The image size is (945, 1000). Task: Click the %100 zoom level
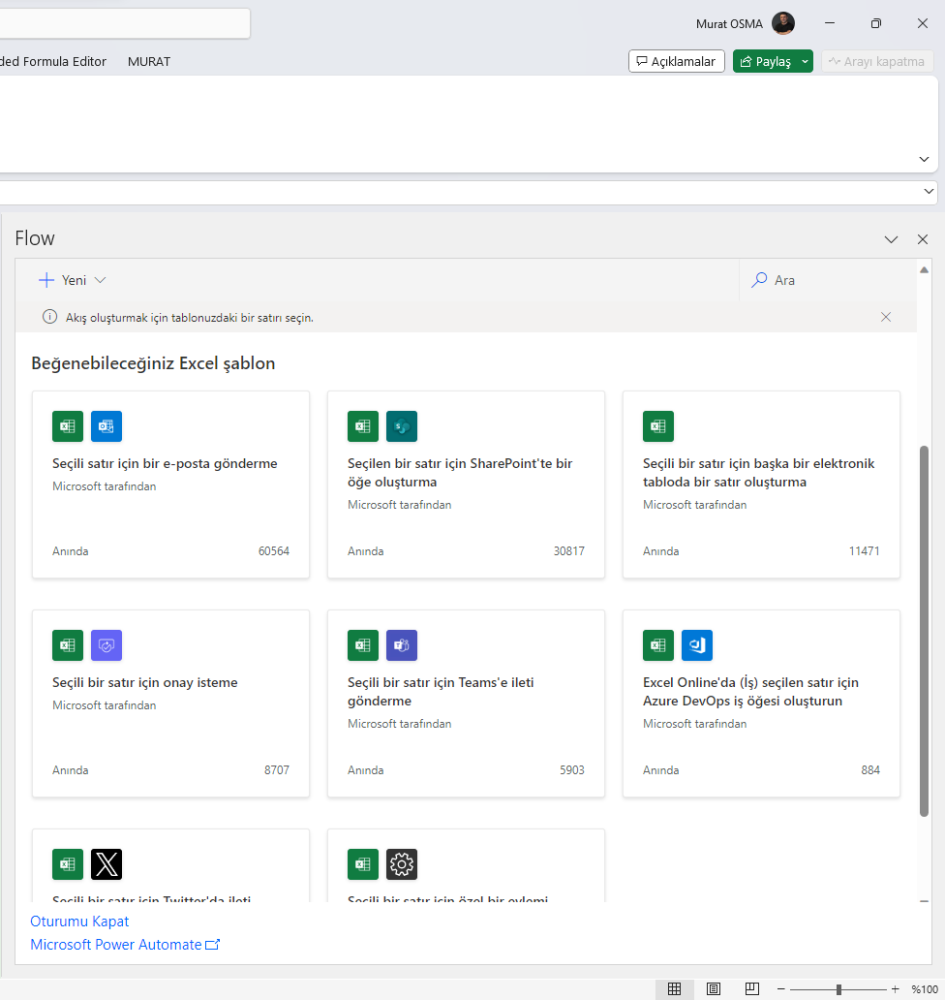click(x=924, y=989)
